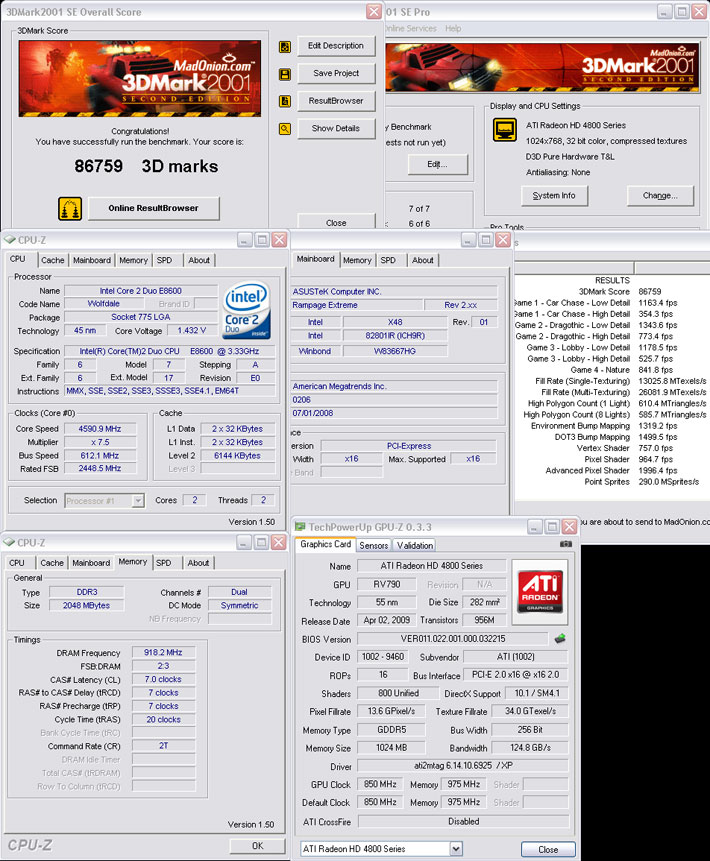Click the CPU-Z title bar icon of top window
The image size is (710, 861).
click(x=9, y=240)
